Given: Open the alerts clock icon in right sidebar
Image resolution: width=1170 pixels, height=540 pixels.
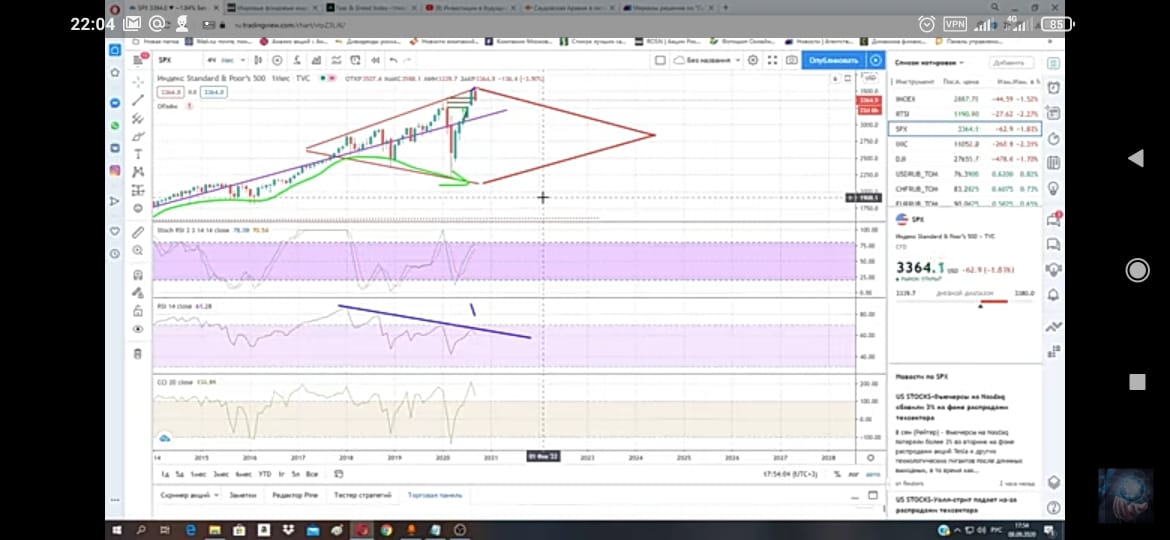Looking at the screenshot, I should click(1054, 88).
